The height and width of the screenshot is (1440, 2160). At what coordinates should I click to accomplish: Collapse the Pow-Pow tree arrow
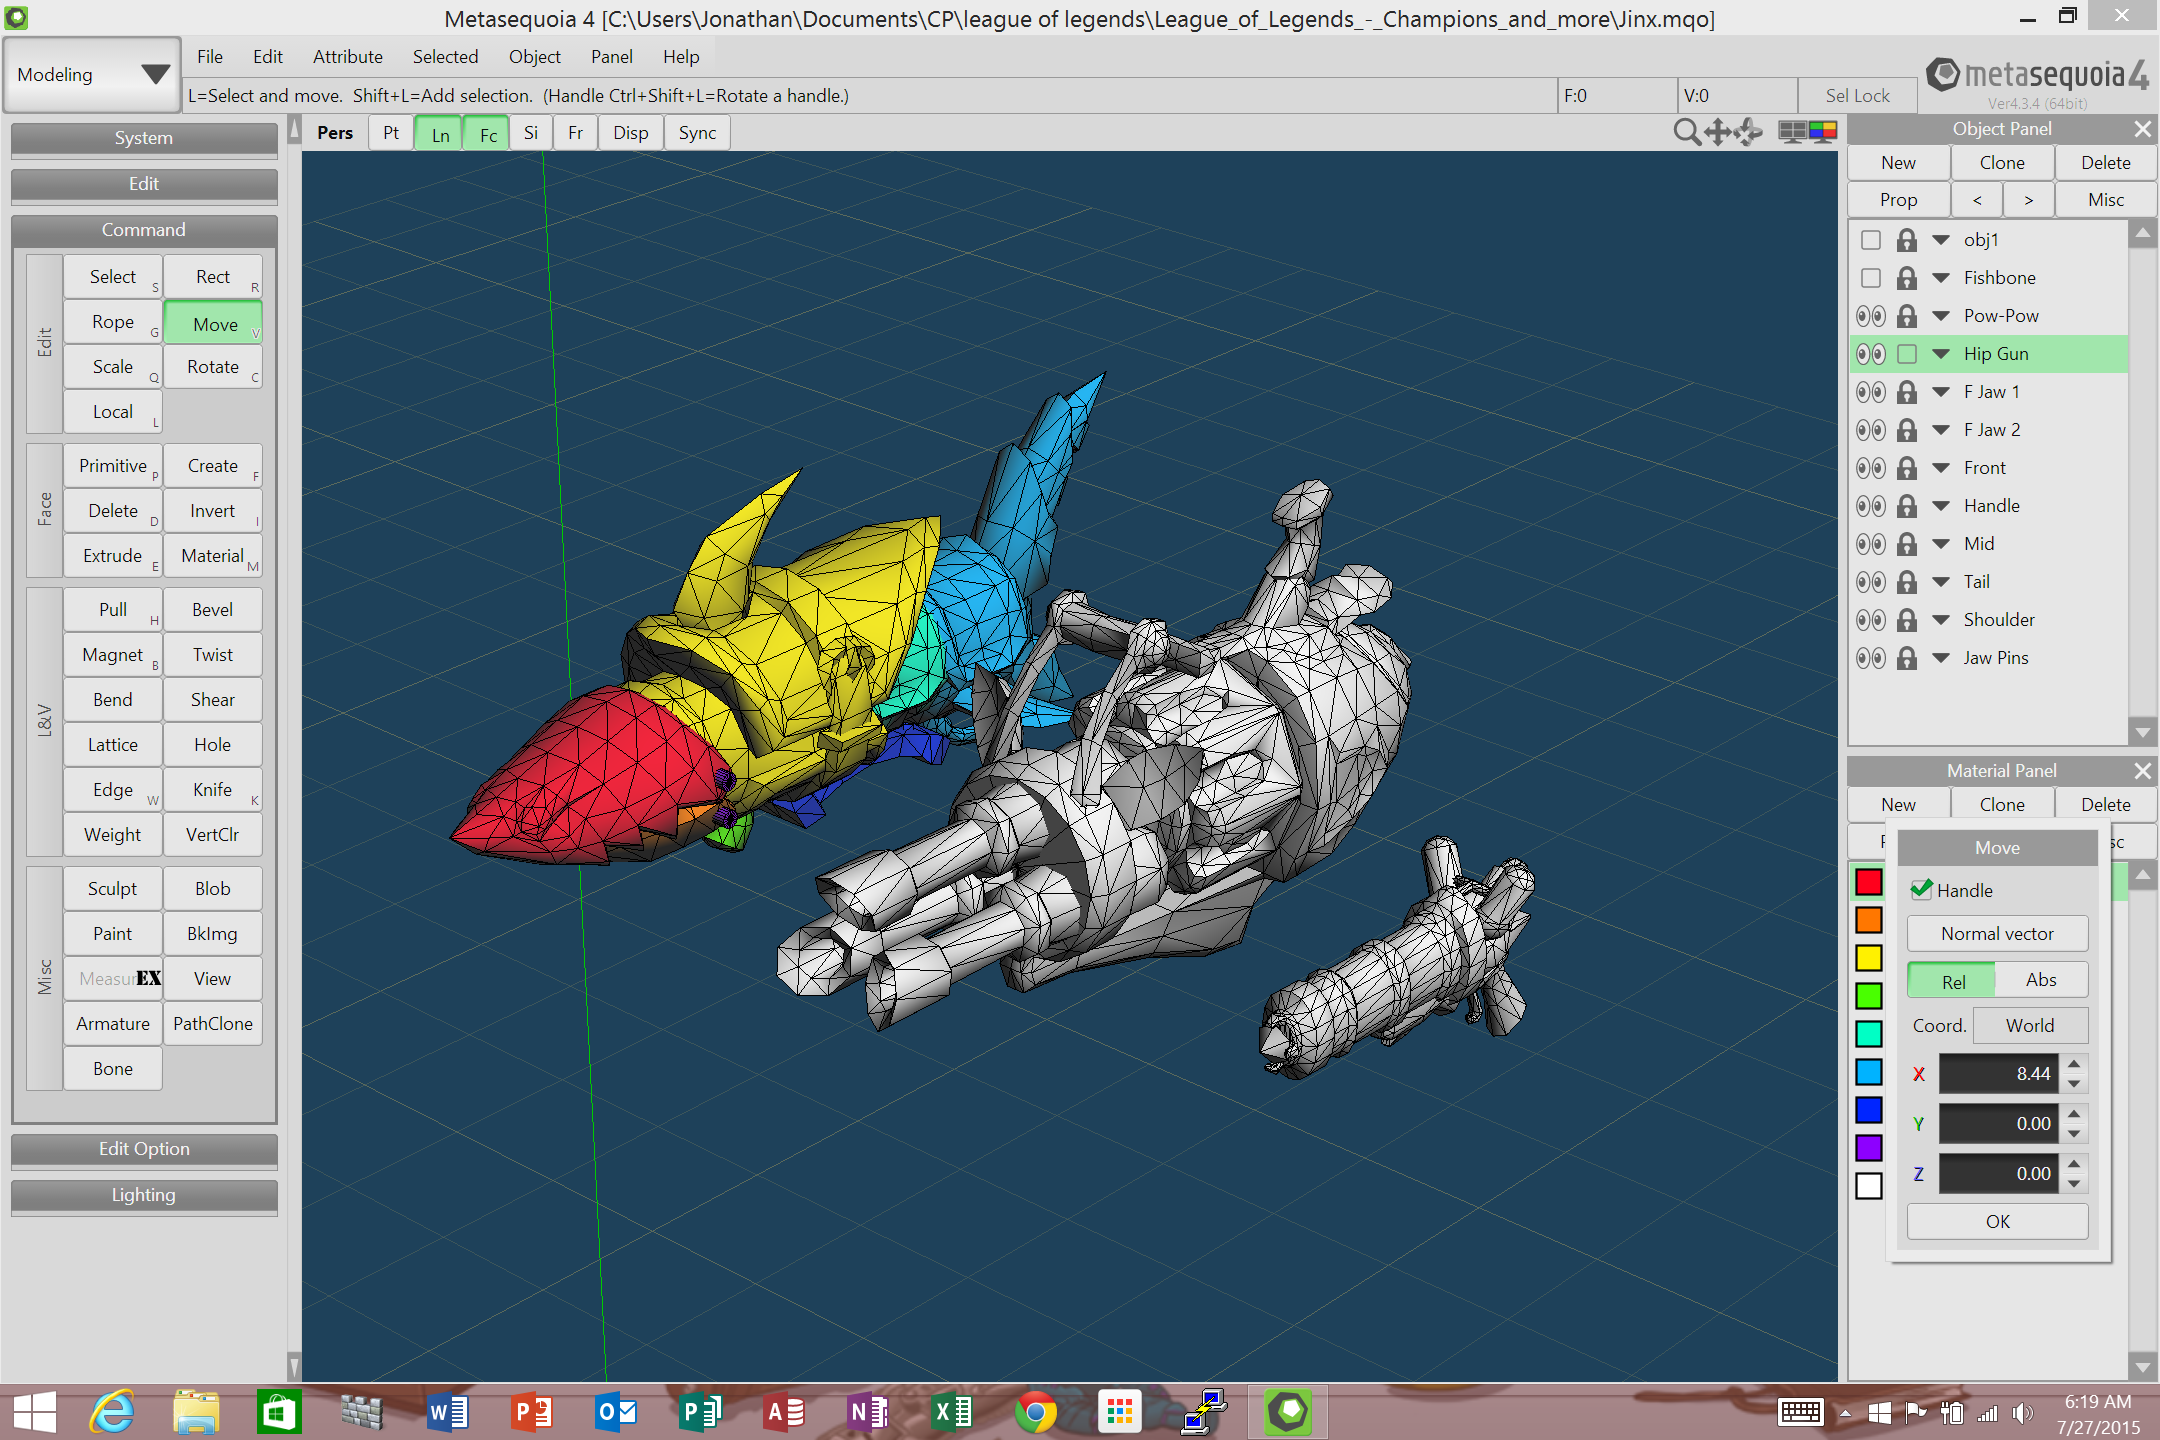(1941, 316)
